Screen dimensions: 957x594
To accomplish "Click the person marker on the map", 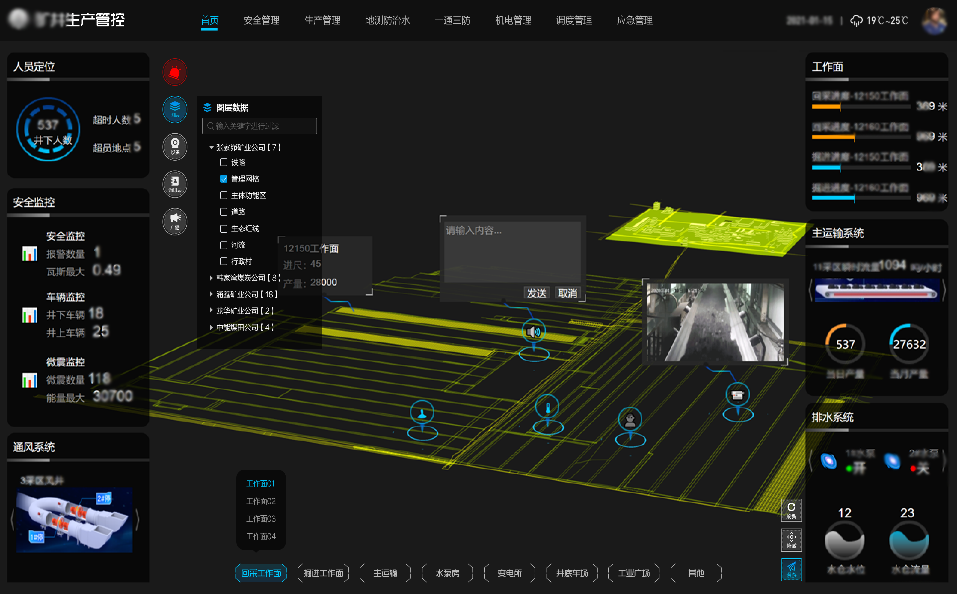I will [x=630, y=417].
